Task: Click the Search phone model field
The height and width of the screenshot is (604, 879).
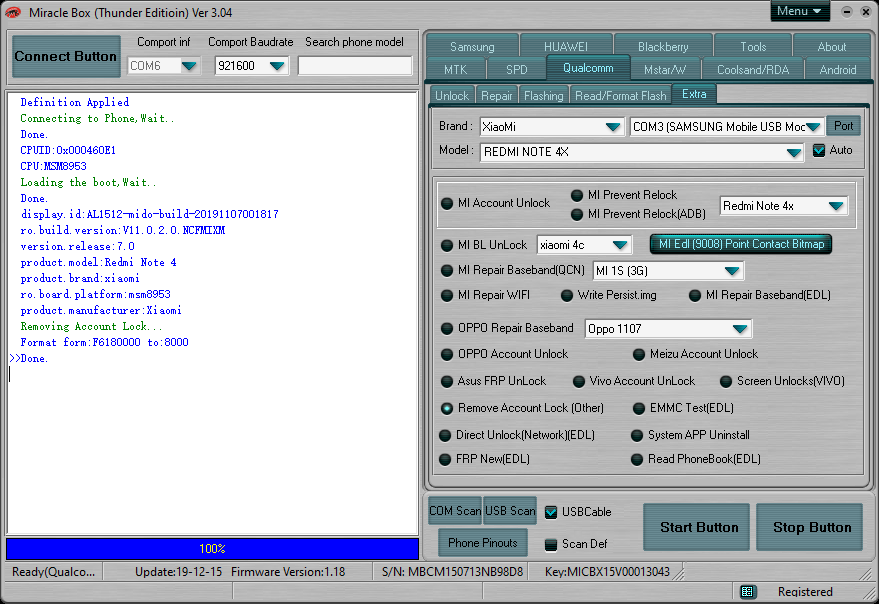Action: 355,66
